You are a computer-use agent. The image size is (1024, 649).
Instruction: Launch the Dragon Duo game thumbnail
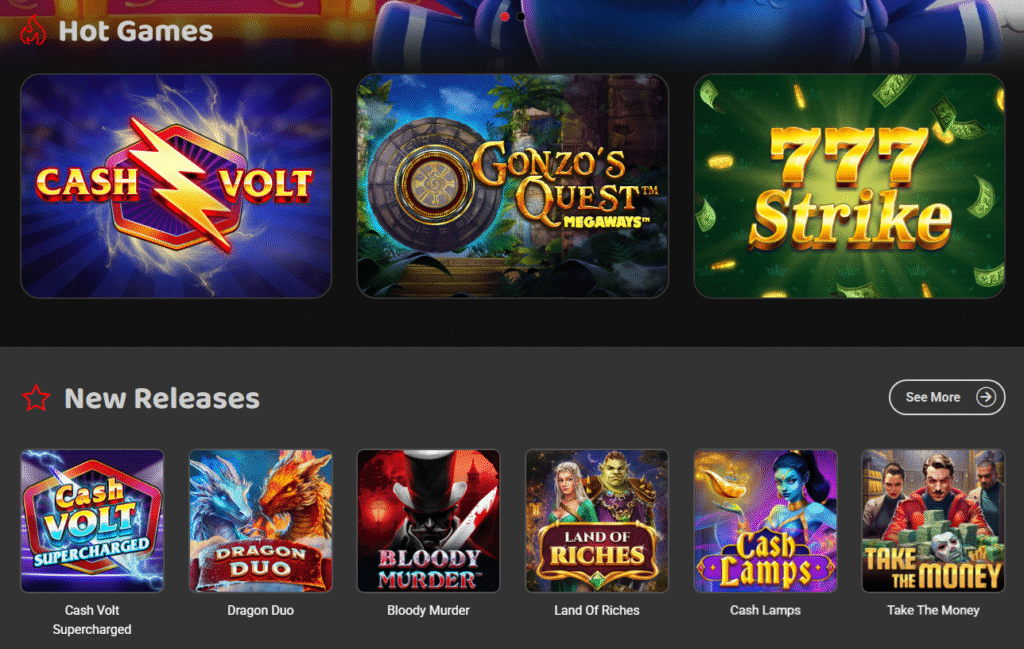[261, 520]
